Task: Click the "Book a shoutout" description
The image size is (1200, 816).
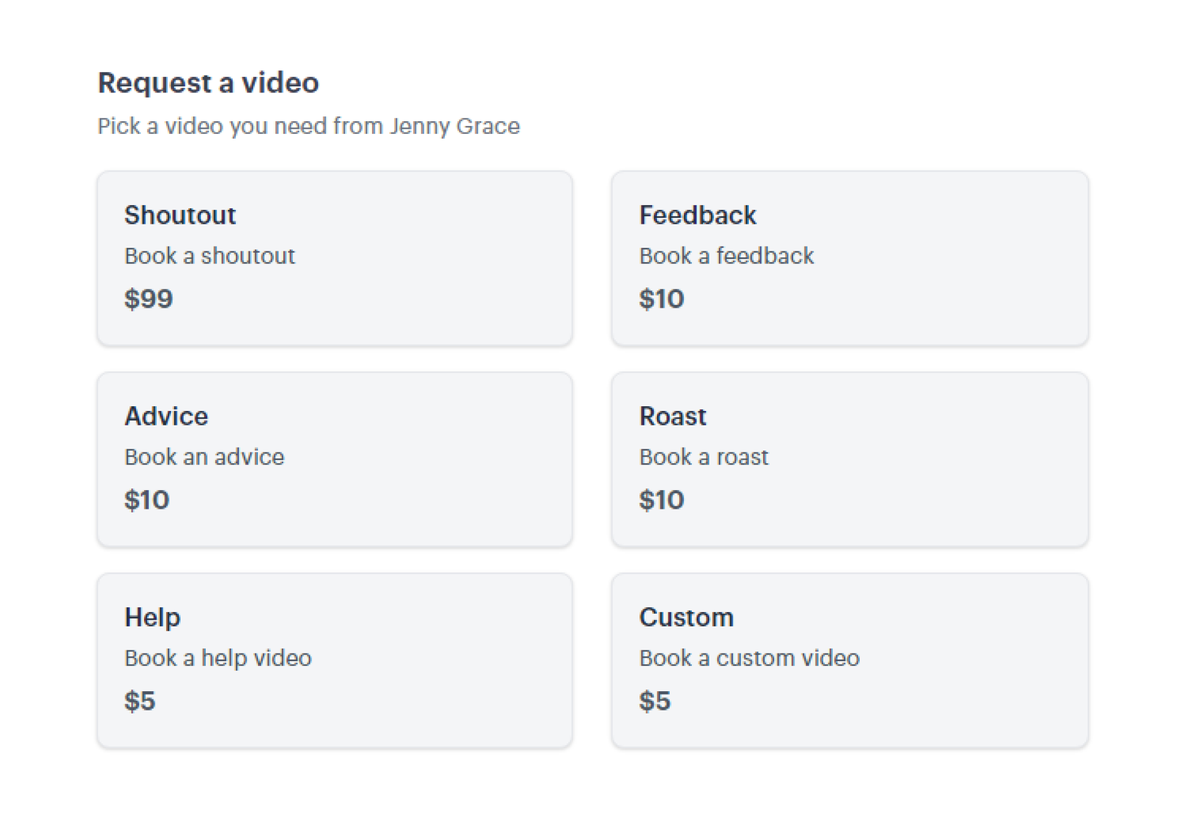Action: [210, 256]
